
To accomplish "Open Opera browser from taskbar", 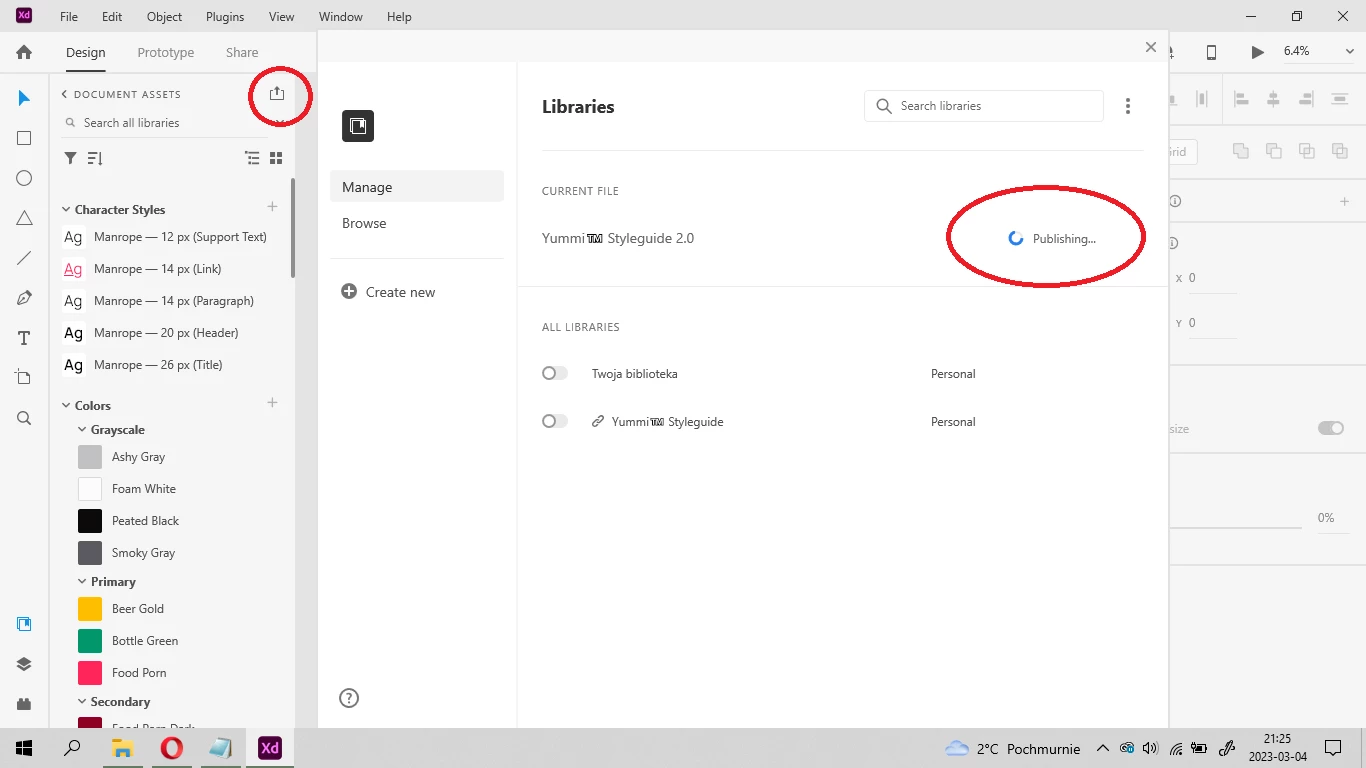I will point(171,748).
